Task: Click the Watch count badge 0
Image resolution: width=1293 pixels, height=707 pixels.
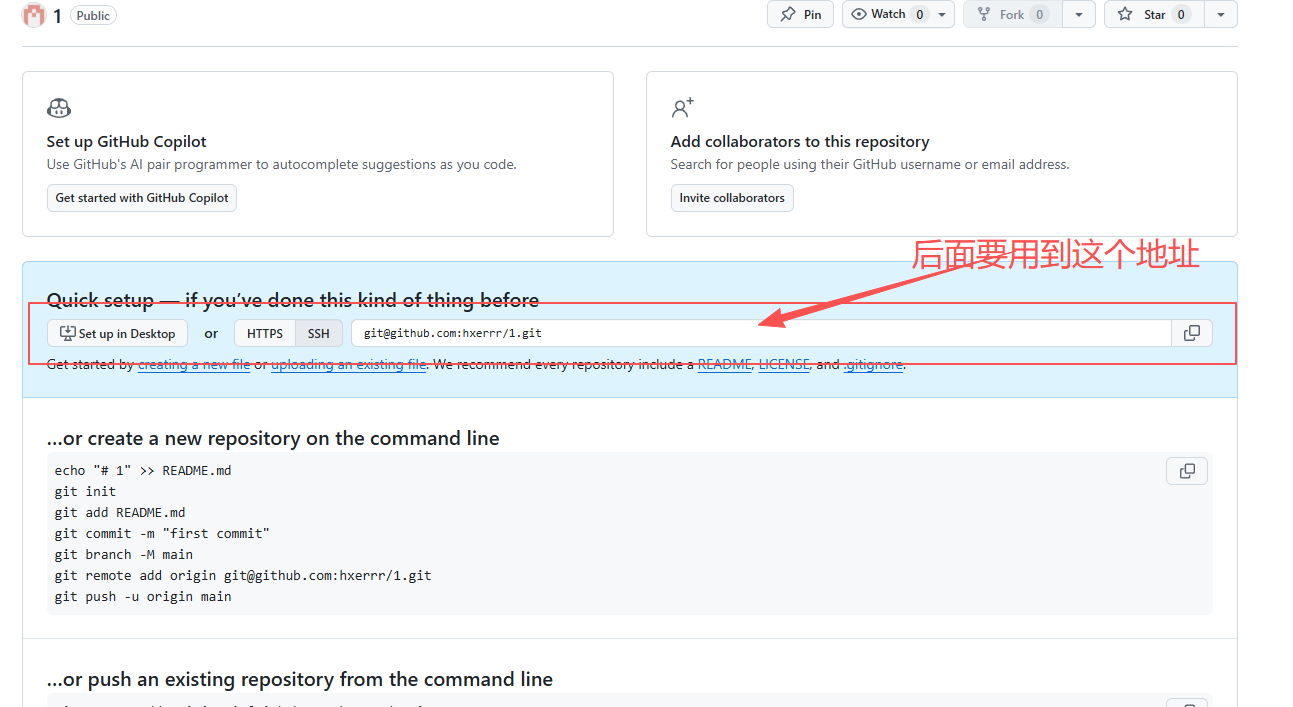Action: coord(919,14)
